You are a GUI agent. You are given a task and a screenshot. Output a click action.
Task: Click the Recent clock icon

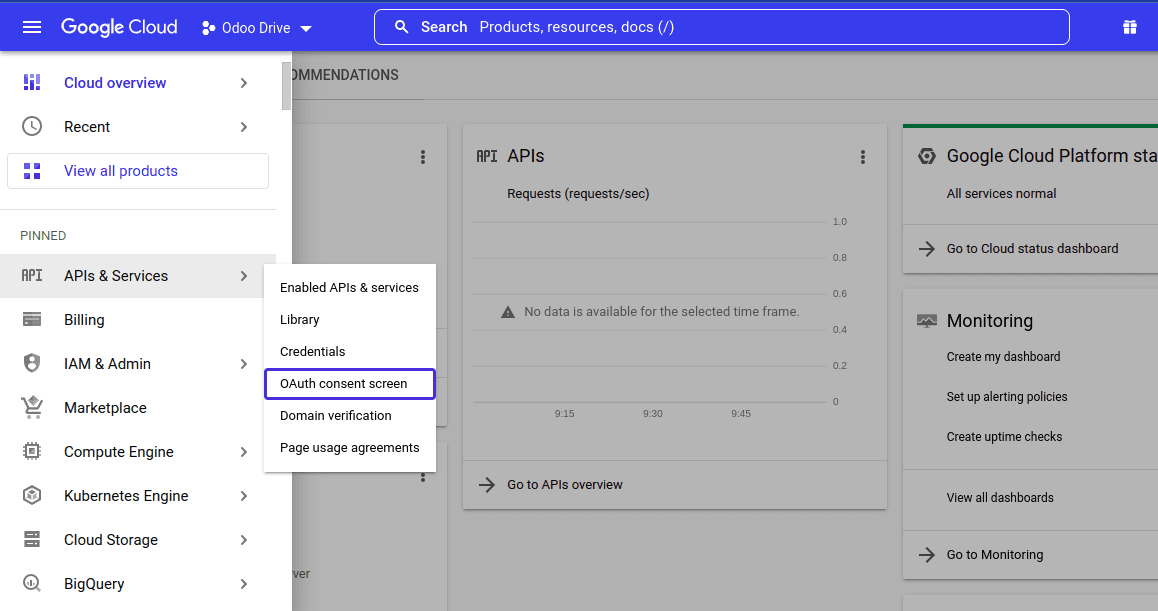[x=31, y=126]
